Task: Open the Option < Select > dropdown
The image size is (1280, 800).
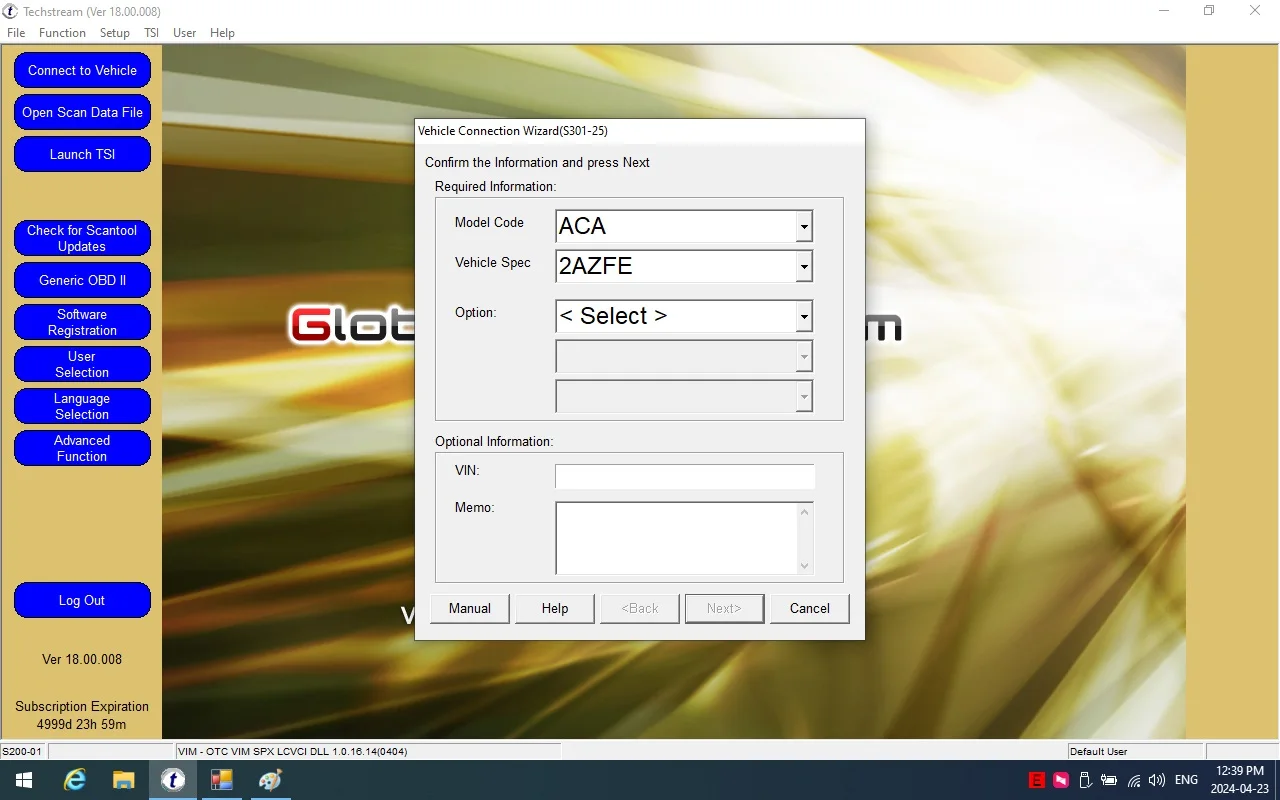Action: point(684,316)
